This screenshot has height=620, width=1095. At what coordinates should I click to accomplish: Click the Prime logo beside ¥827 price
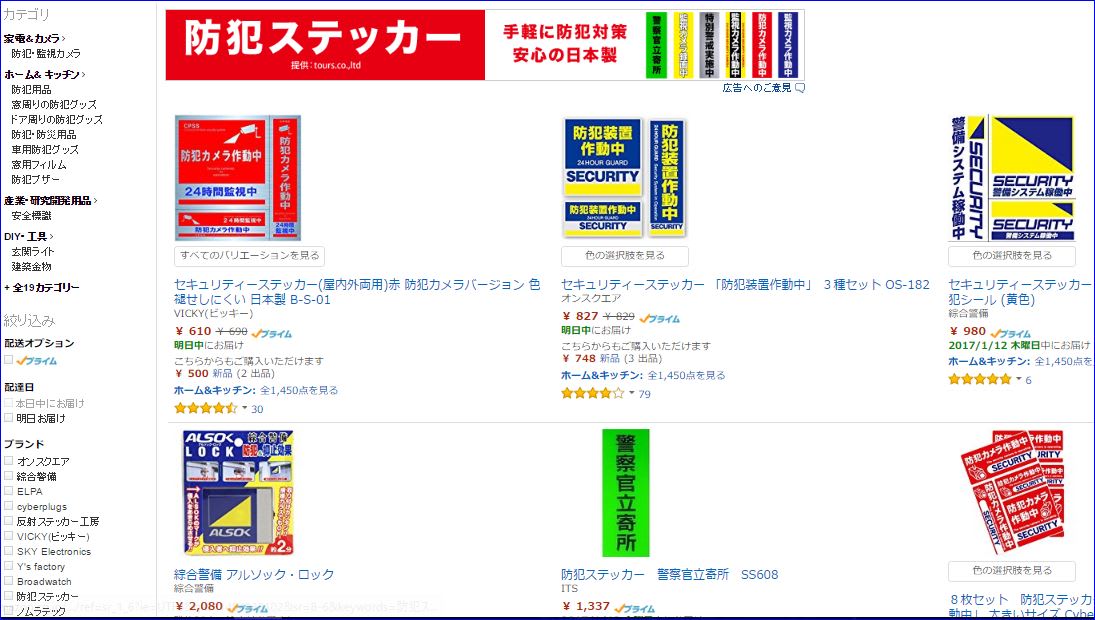(x=659, y=318)
